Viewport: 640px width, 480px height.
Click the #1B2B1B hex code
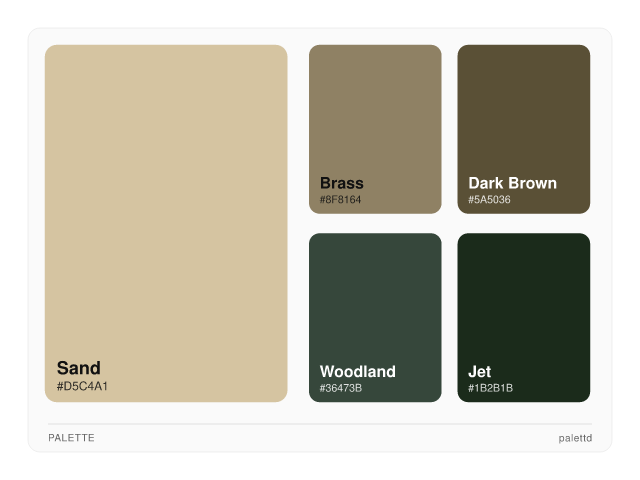(x=490, y=388)
